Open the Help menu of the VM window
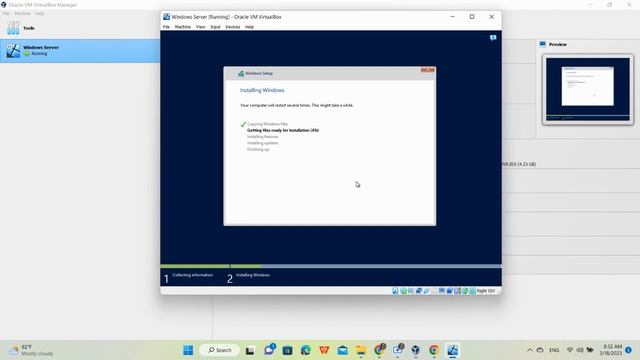The height and width of the screenshot is (360, 640). [249, 27]
